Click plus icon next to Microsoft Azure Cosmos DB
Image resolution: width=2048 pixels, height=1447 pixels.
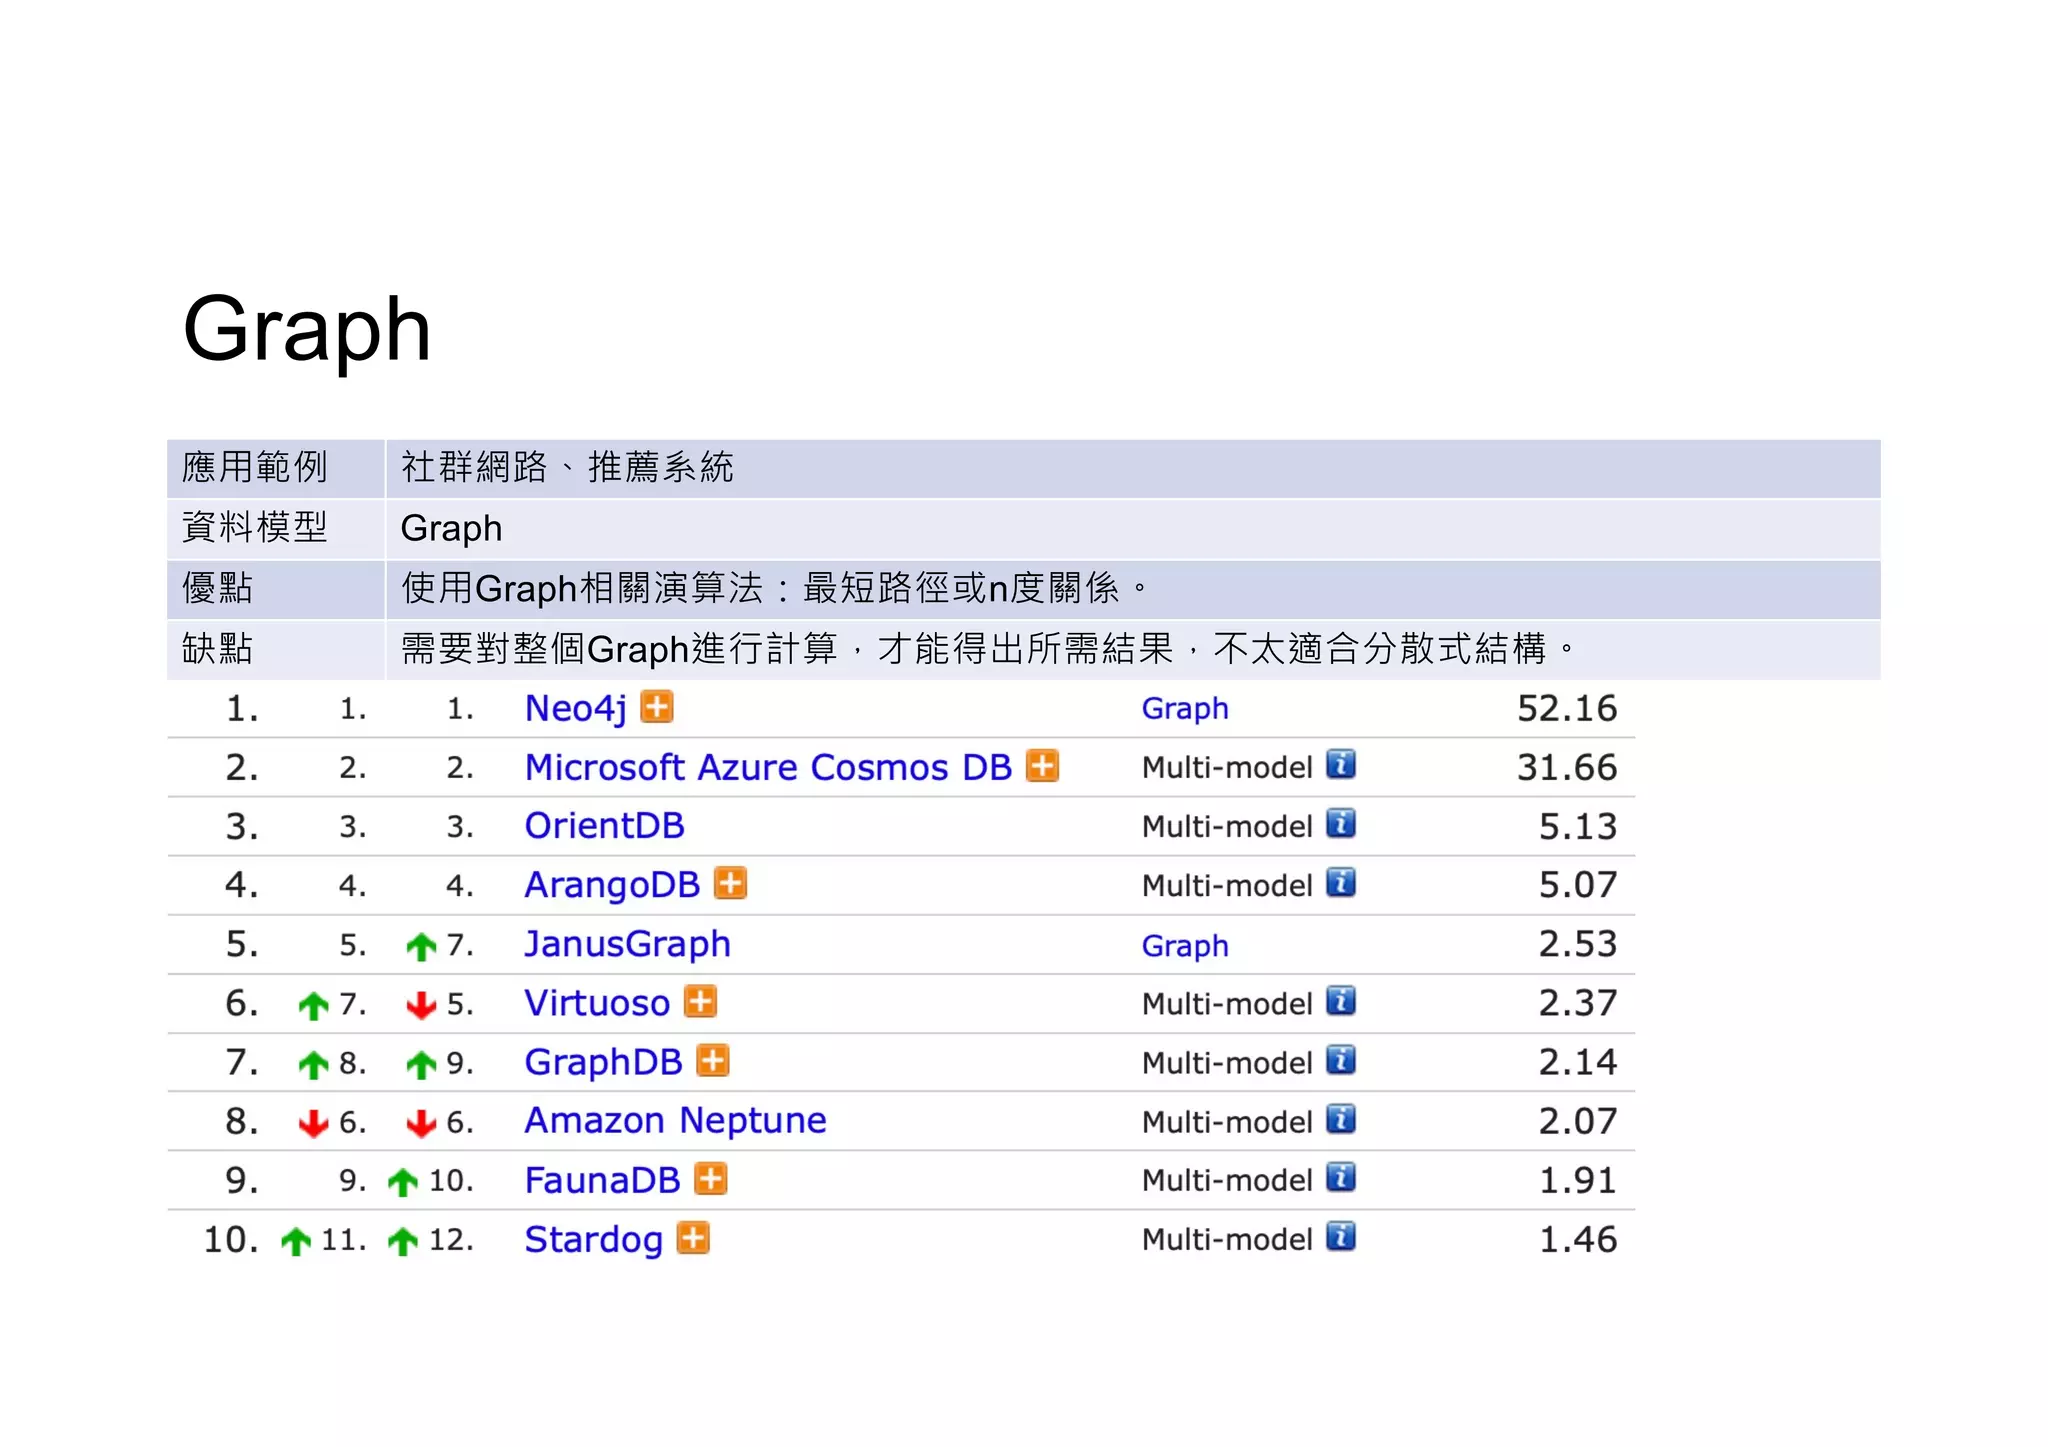tap(1042, 766)
